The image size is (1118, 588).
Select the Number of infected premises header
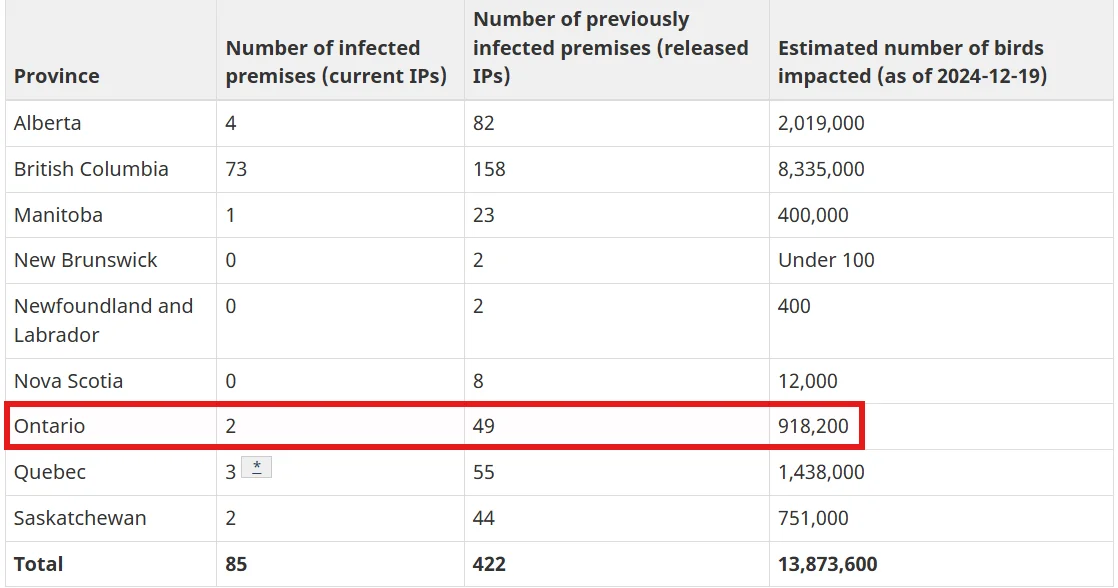336,62
